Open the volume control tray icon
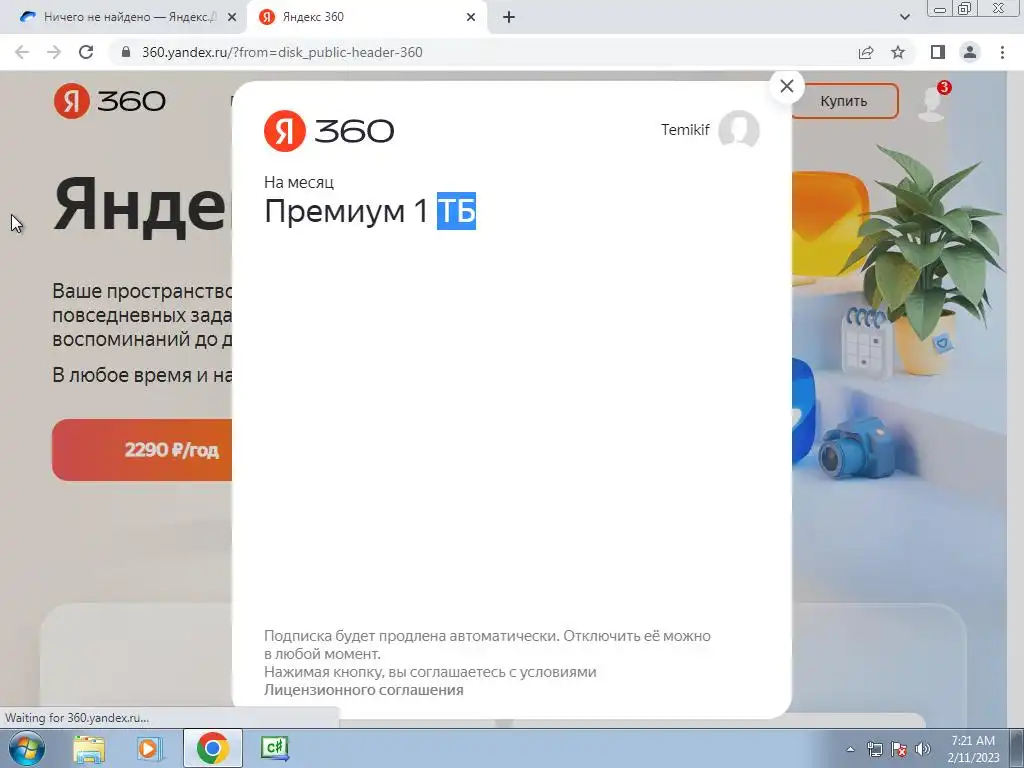1024x768 pixels. (923, 749)
